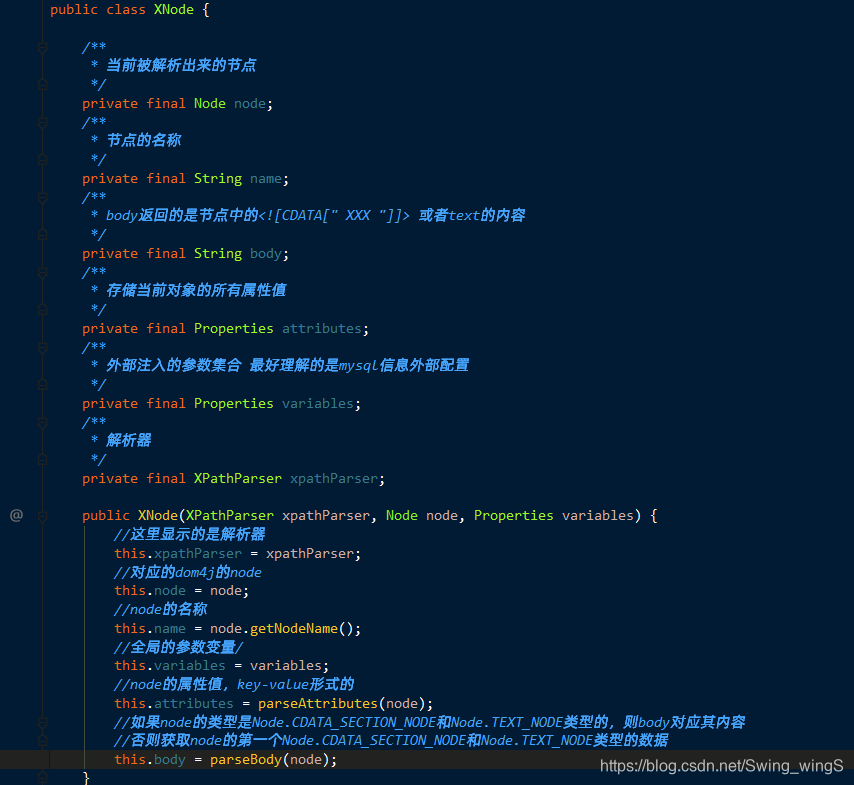Image resolution: width=854 pixels, height=785 pixels.
Task: Click 'body' field in 'private final String body'
Action: point(266,253)
